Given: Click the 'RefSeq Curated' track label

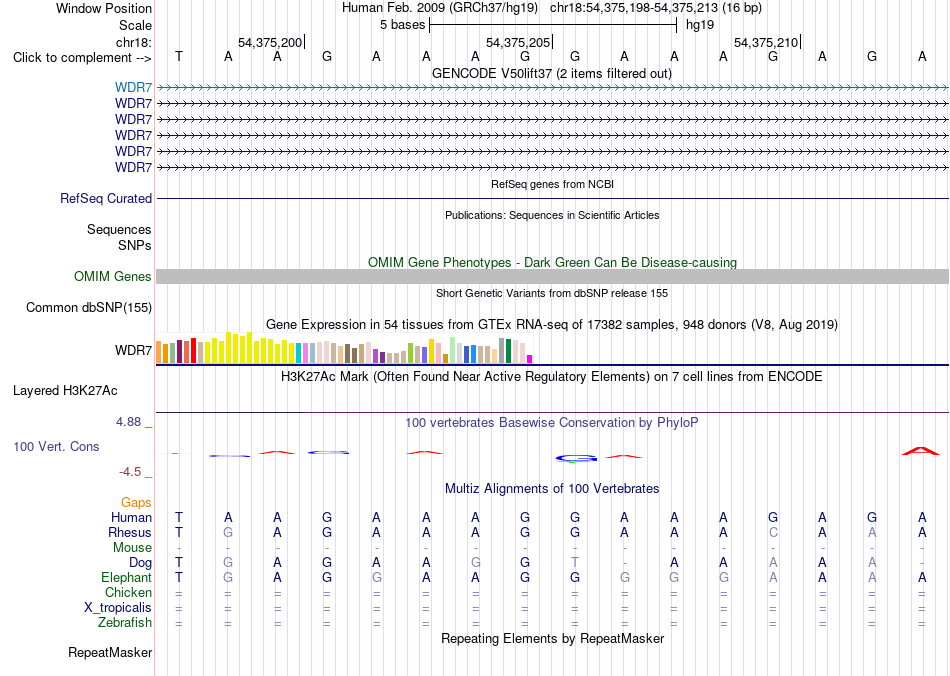Looking at the screenshot, I should click(106, 198).
